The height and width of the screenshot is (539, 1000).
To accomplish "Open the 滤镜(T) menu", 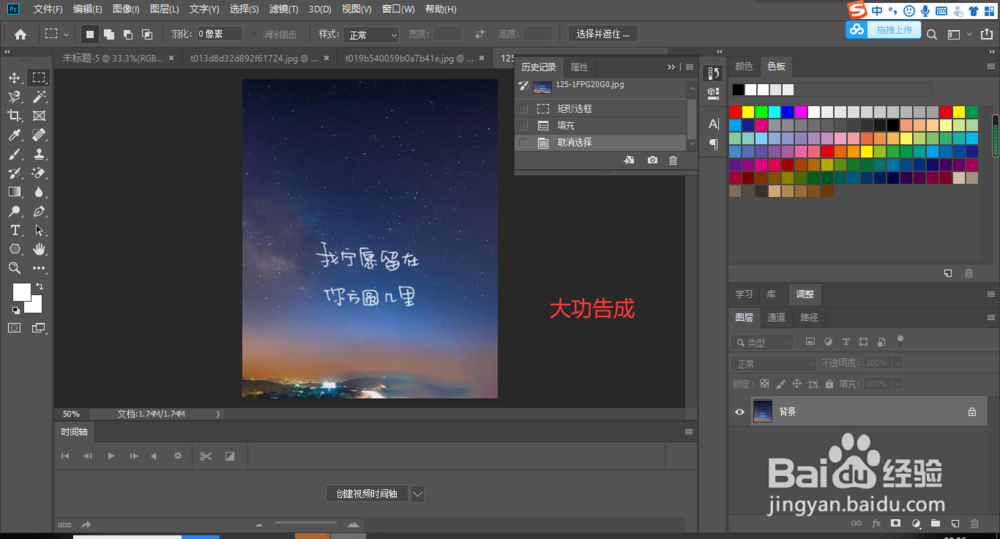I will (x=283, y=9).
